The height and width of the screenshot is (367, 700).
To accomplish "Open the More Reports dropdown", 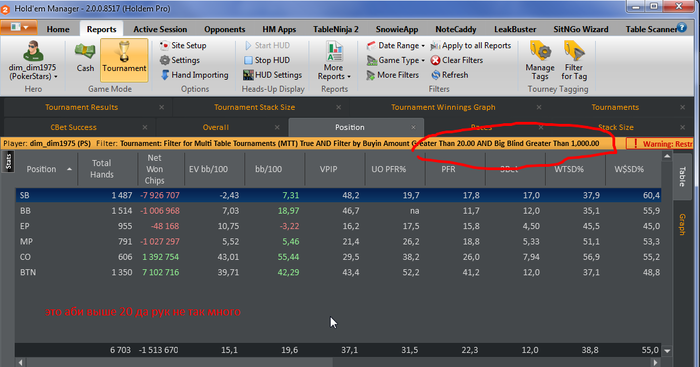I will [x=334, y=61].
